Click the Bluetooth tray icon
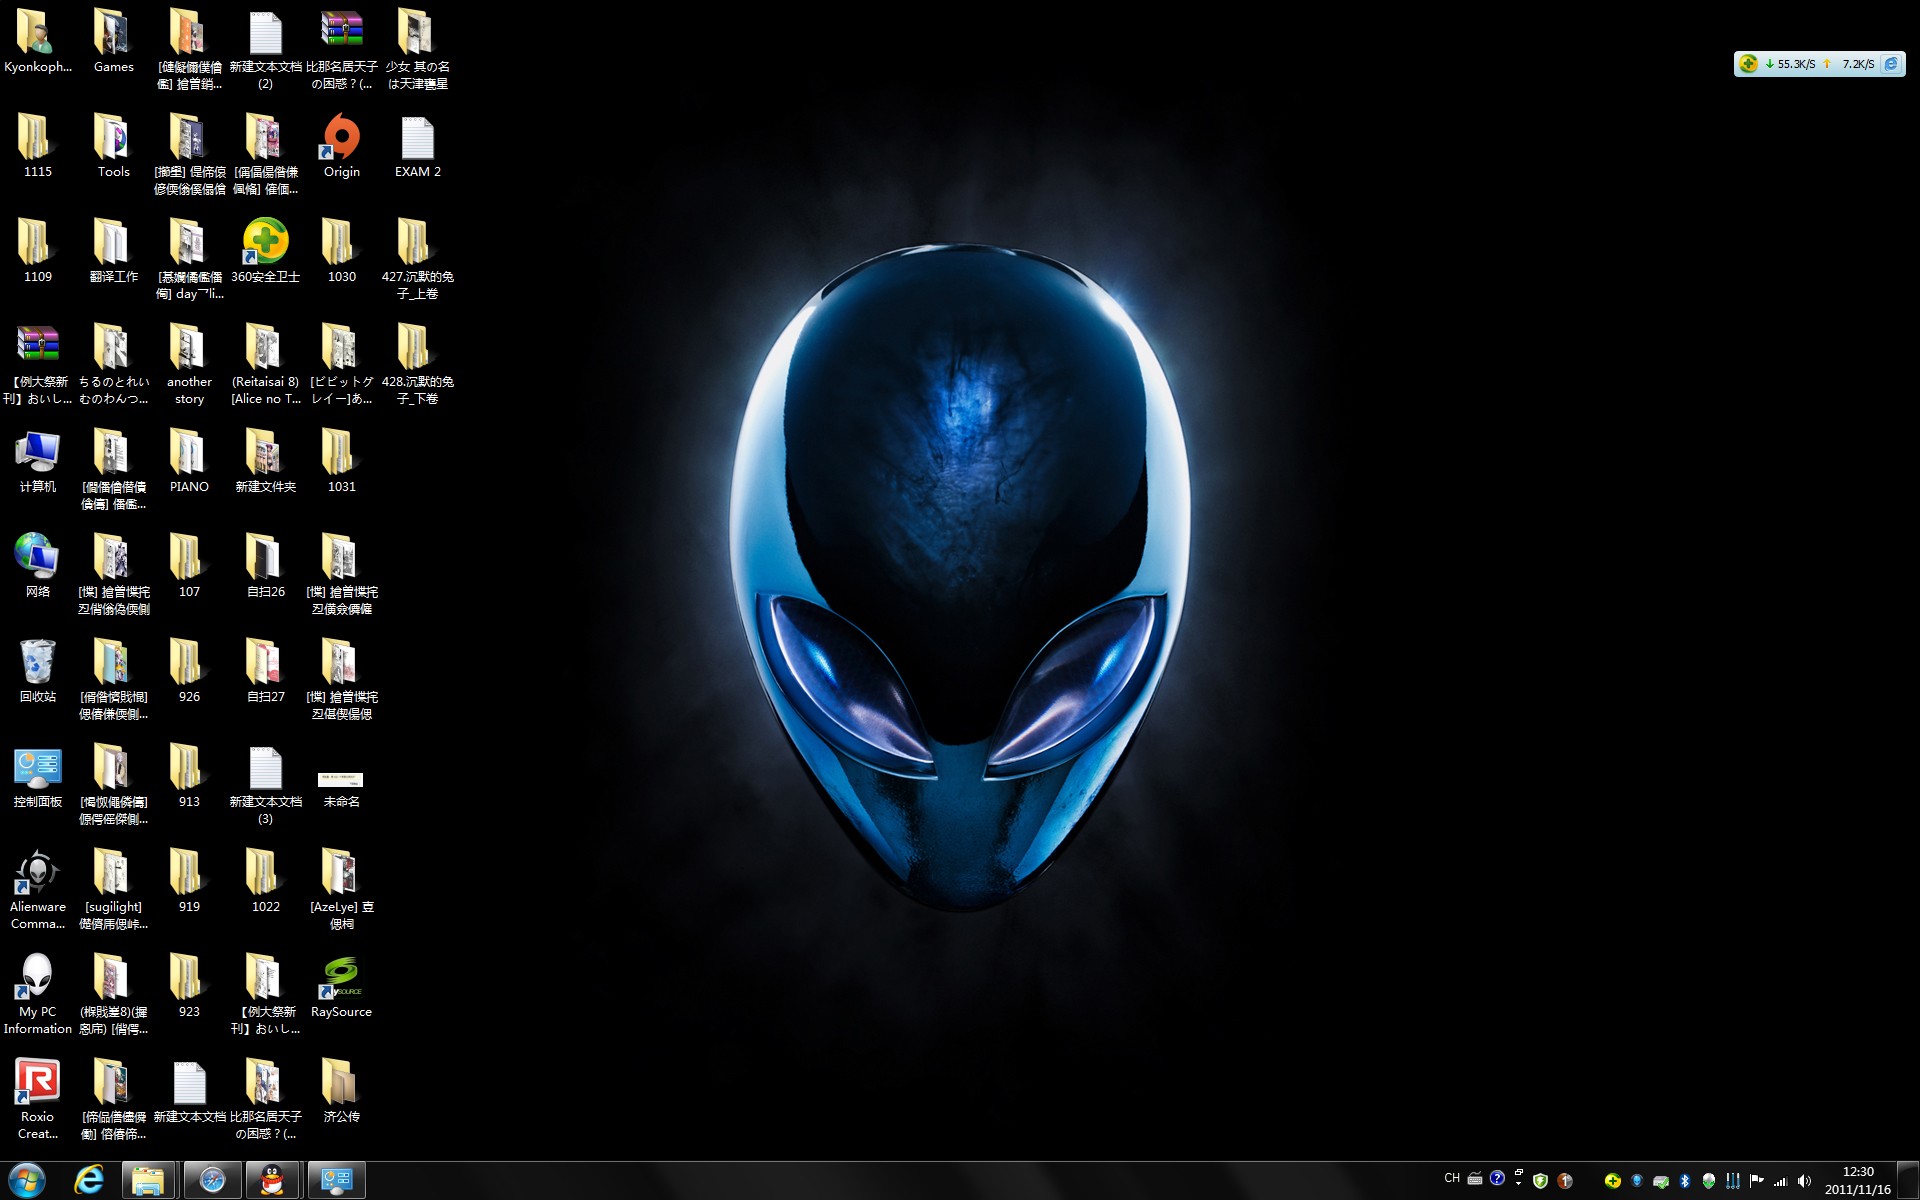Viewport: 1920px width, 1200px height. [1684, 1181]
